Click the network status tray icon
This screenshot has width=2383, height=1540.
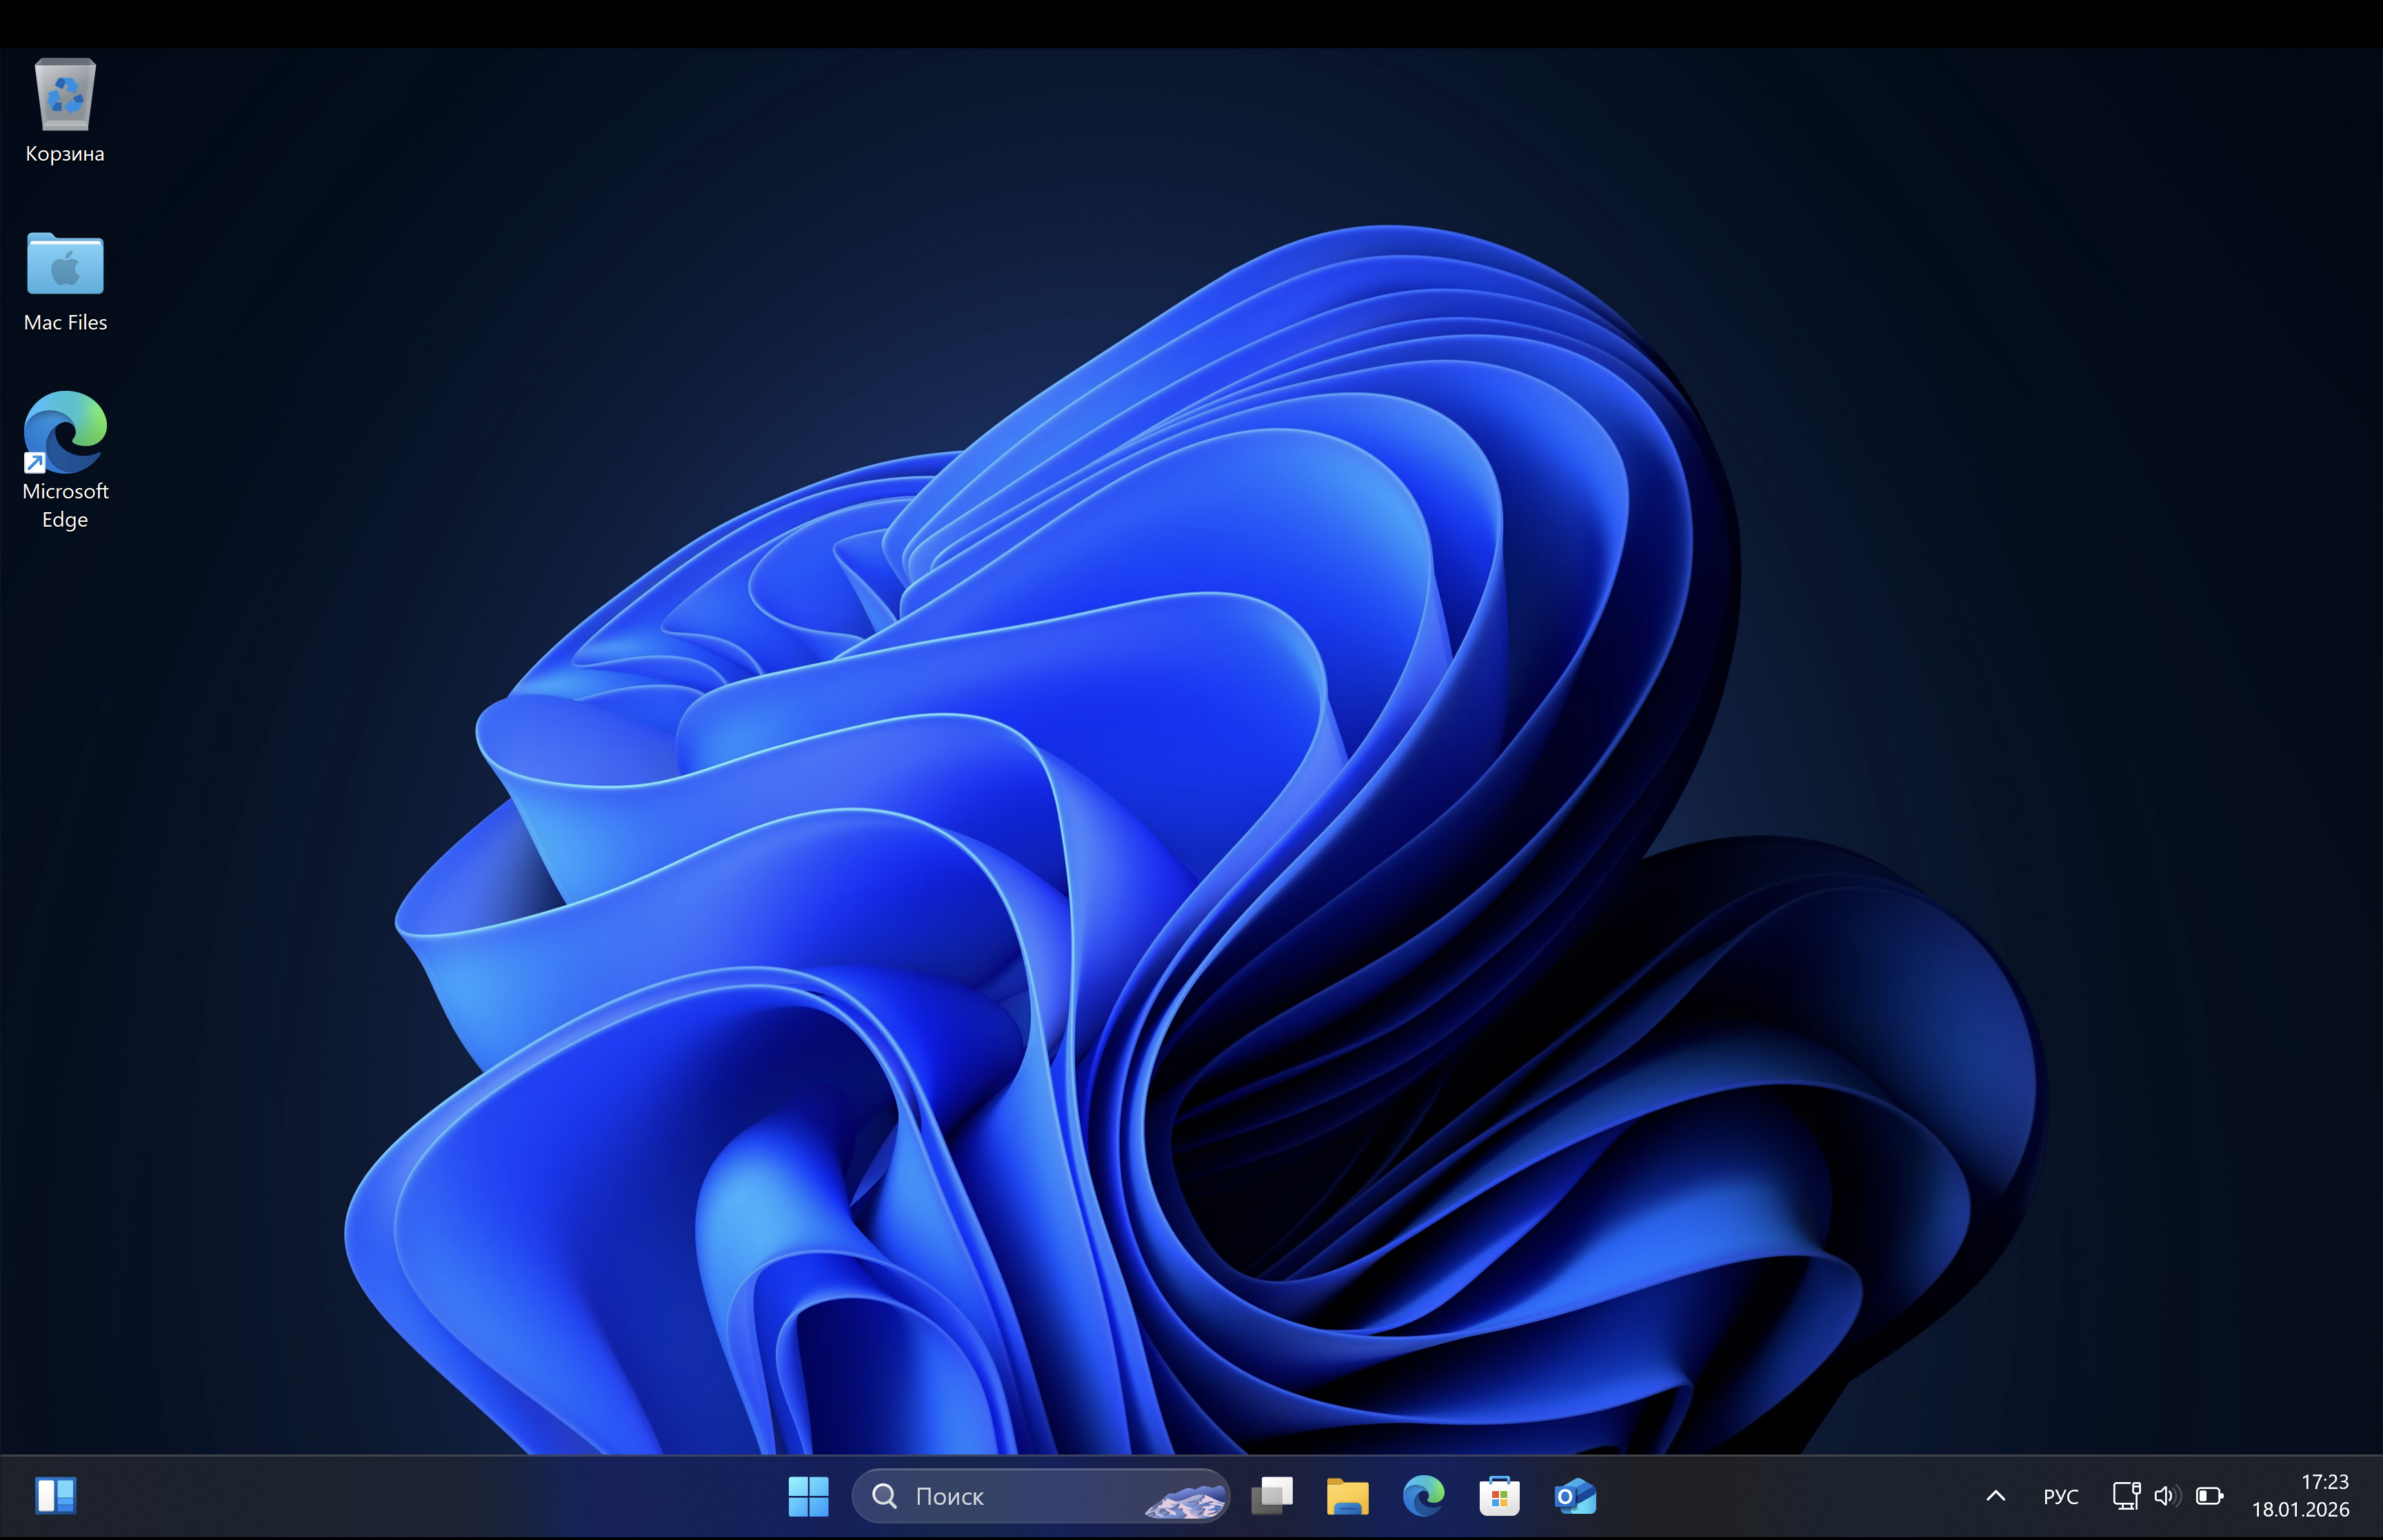click(x=2125, y=1497)
